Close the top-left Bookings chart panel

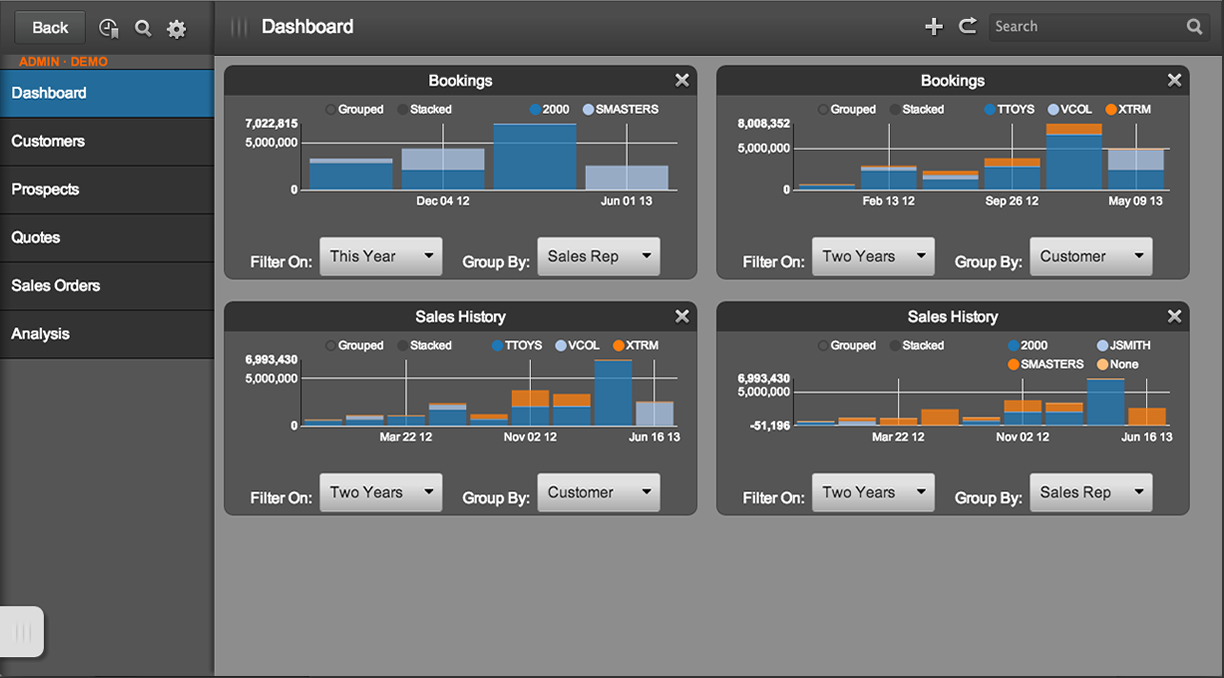coord(682,80)
